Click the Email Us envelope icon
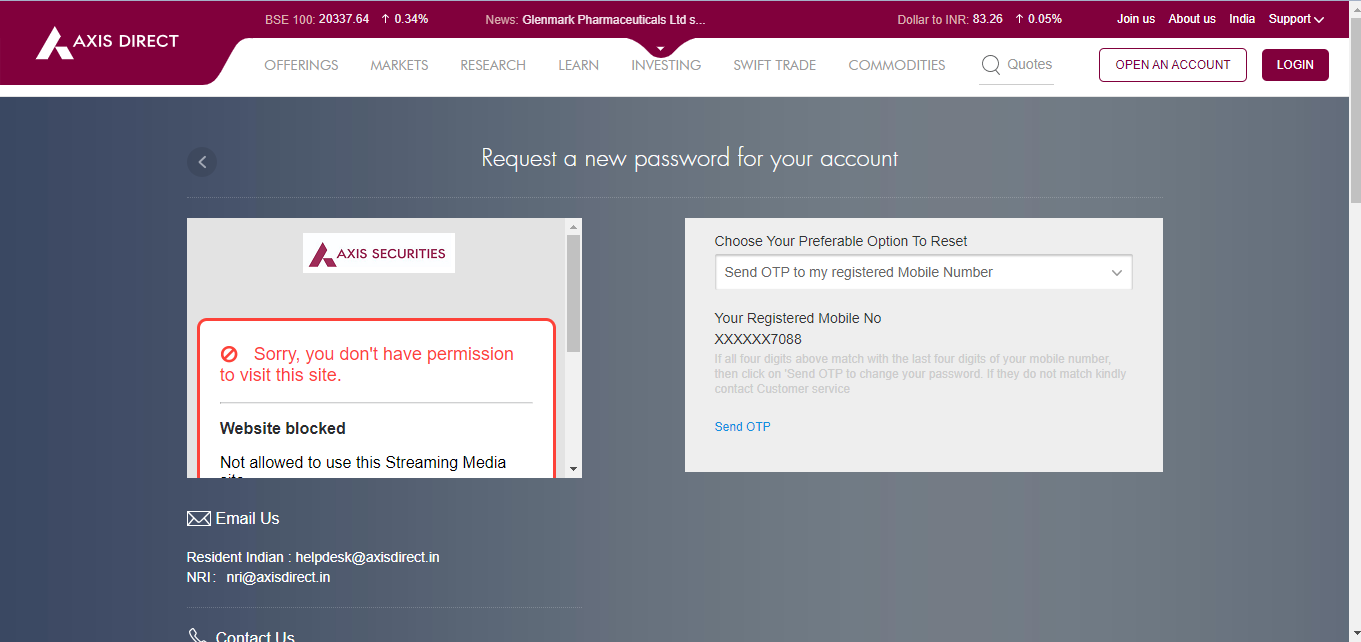The height and width of the screenshot is (642, 1361). click(198, 519)
